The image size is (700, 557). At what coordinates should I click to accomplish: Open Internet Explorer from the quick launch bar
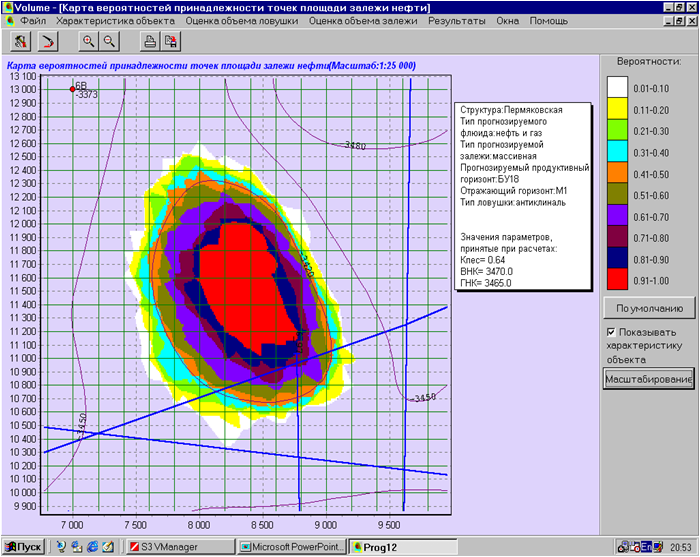point(93,547)
